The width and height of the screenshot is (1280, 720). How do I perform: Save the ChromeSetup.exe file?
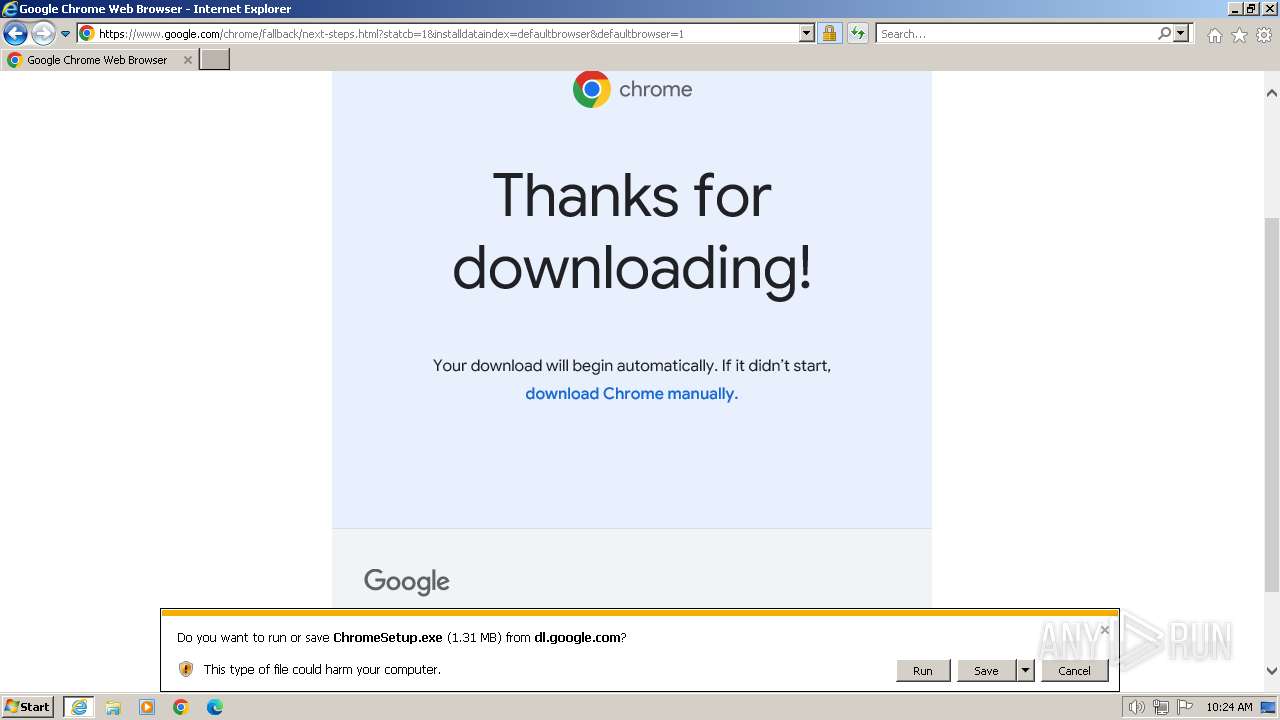pos(986,671)
